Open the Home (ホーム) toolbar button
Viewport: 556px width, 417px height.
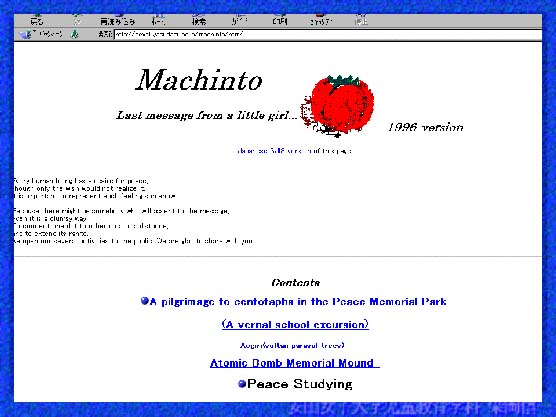point(158,21)
